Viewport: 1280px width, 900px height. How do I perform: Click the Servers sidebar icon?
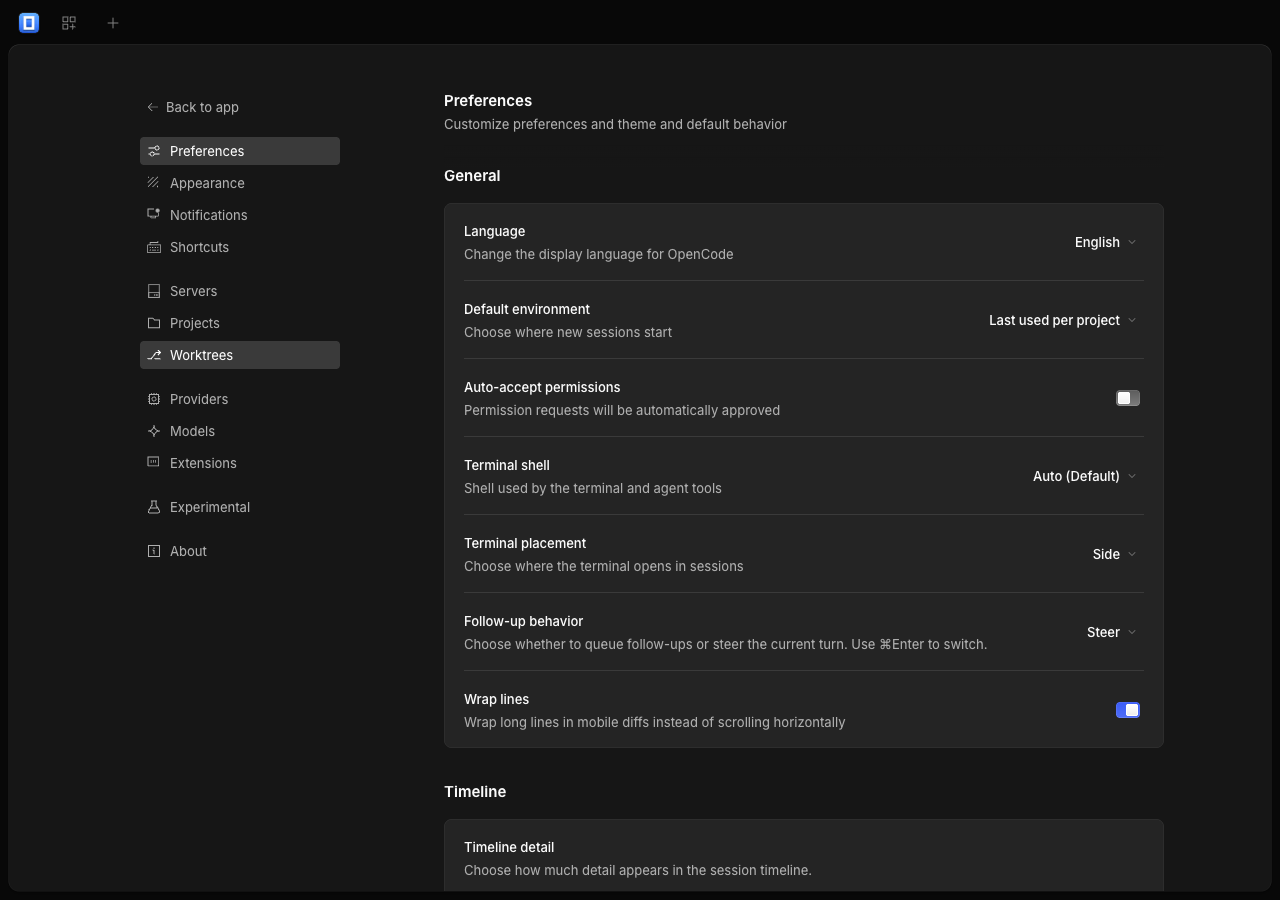tap(153, 291)
